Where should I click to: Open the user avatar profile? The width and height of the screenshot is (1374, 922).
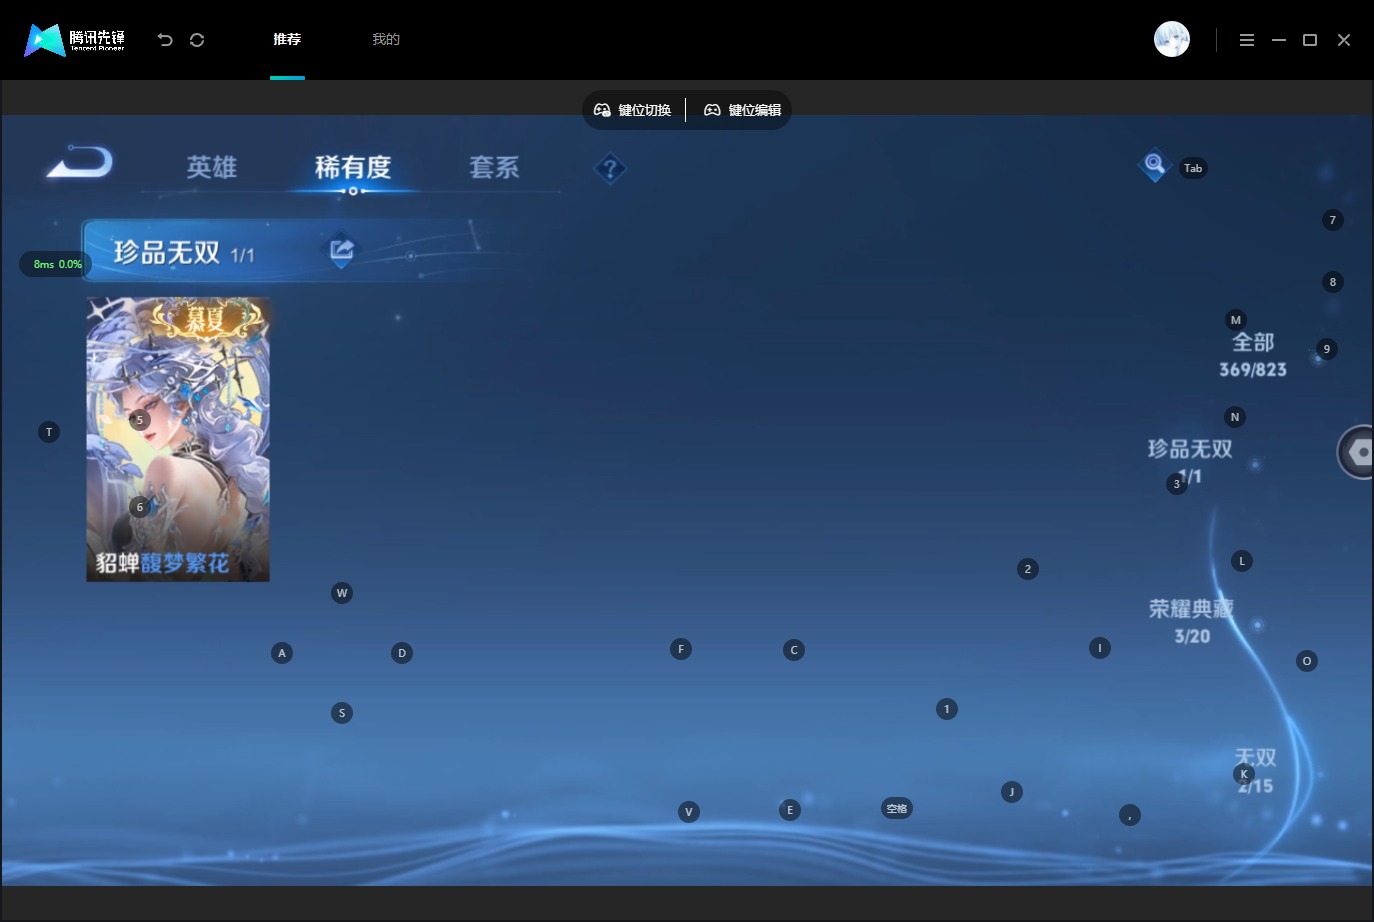tap(1172, 39)
